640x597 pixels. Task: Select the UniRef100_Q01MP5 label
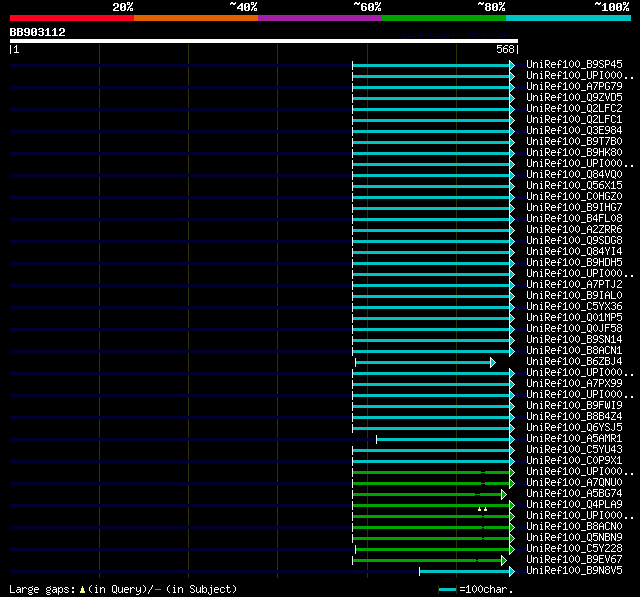tap(574, 318)
